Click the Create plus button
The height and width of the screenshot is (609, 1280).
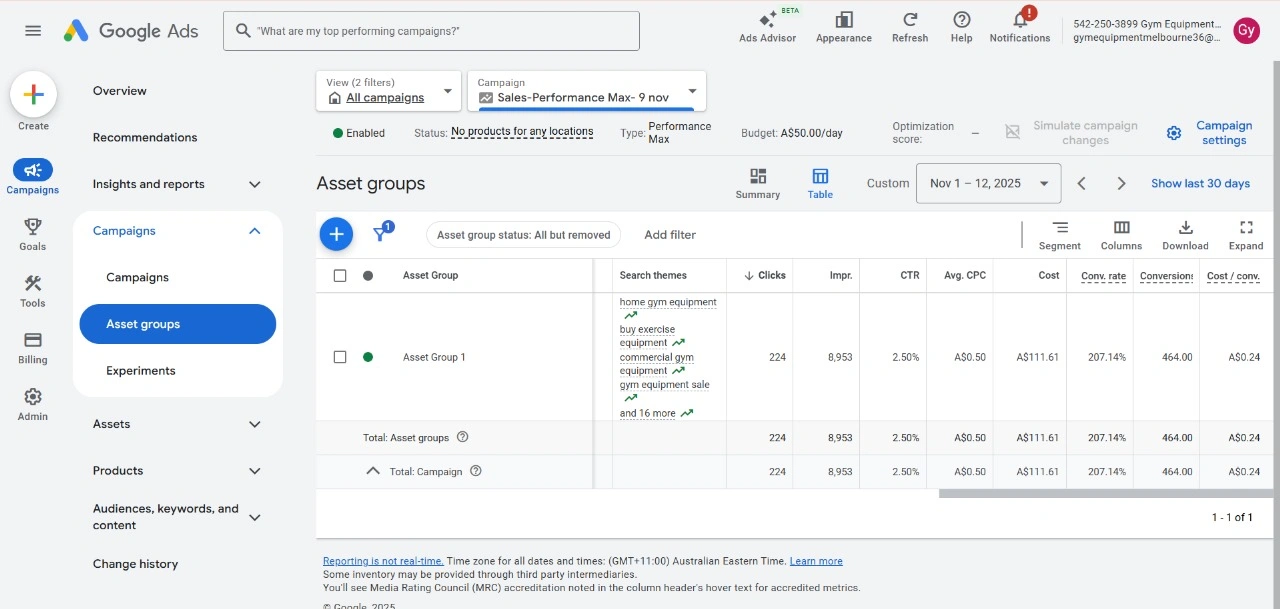pyautogui.click(x=33, y=95)
